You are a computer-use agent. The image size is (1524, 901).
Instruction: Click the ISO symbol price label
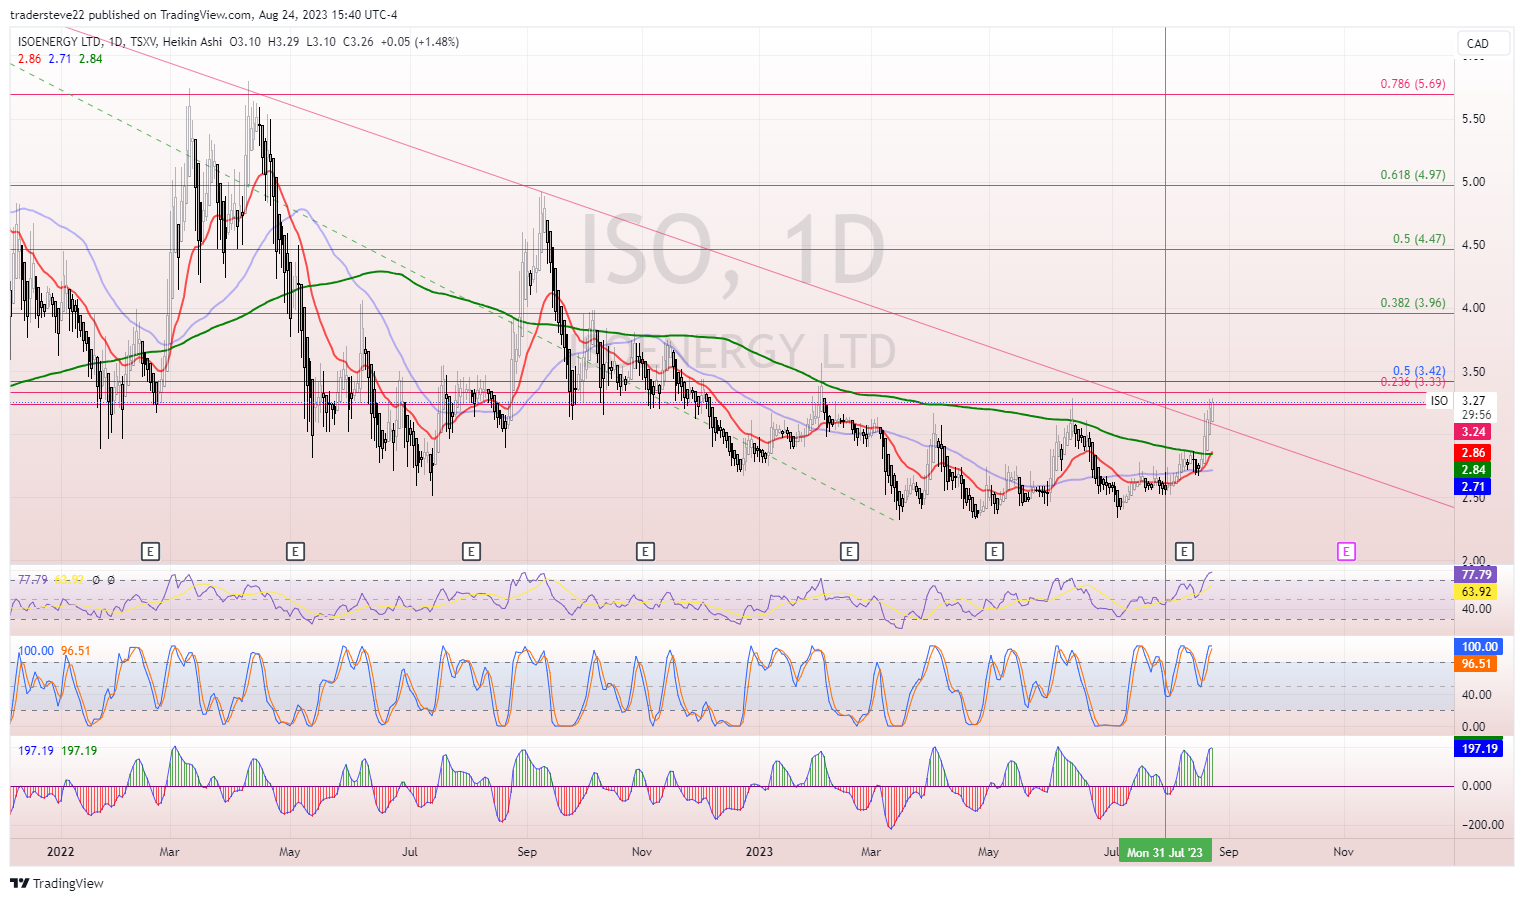1439,401
